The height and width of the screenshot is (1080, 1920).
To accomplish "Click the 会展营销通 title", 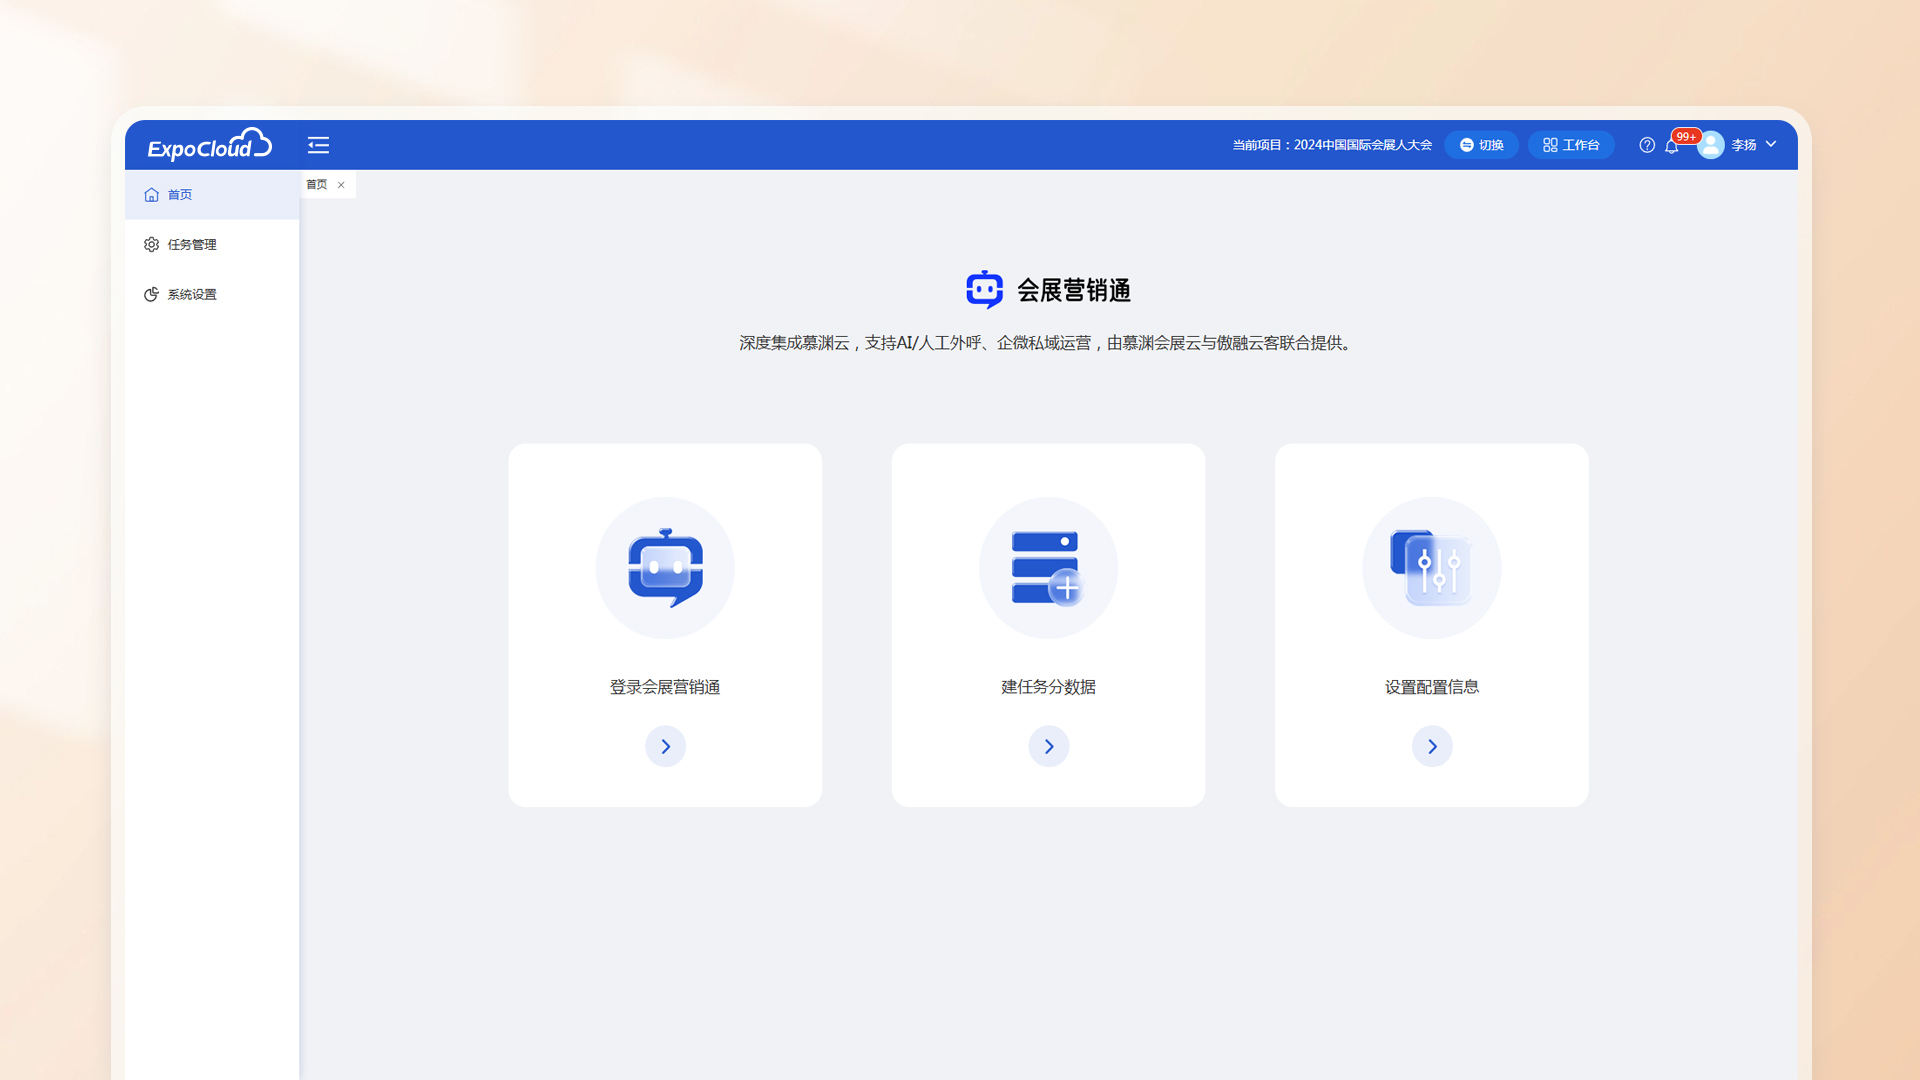I will pyautogui.click(x=1074, y=290).
